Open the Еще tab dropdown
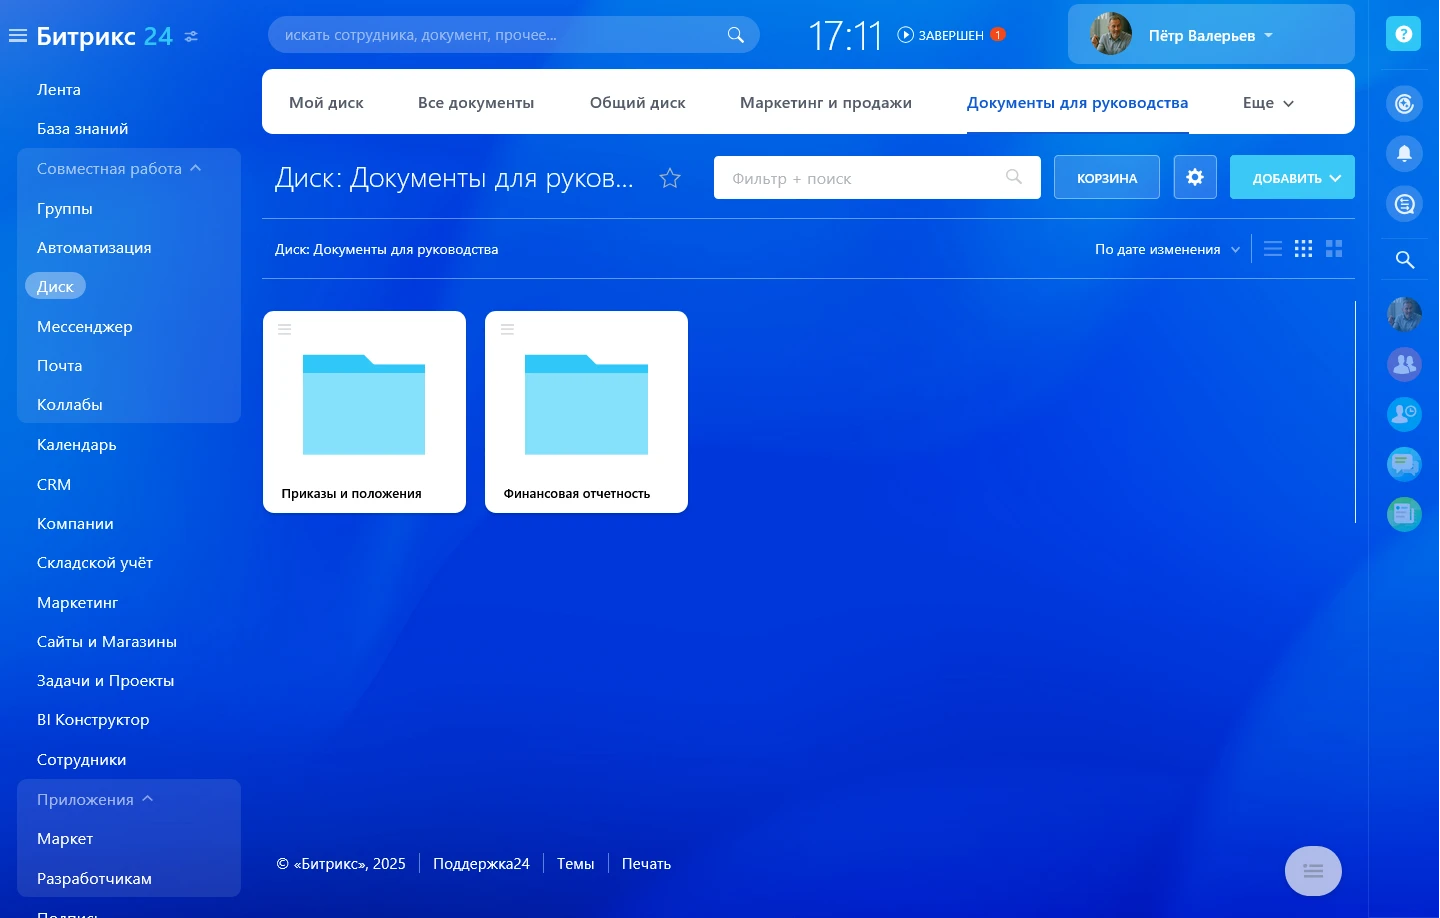 [x=1267, y=102]
